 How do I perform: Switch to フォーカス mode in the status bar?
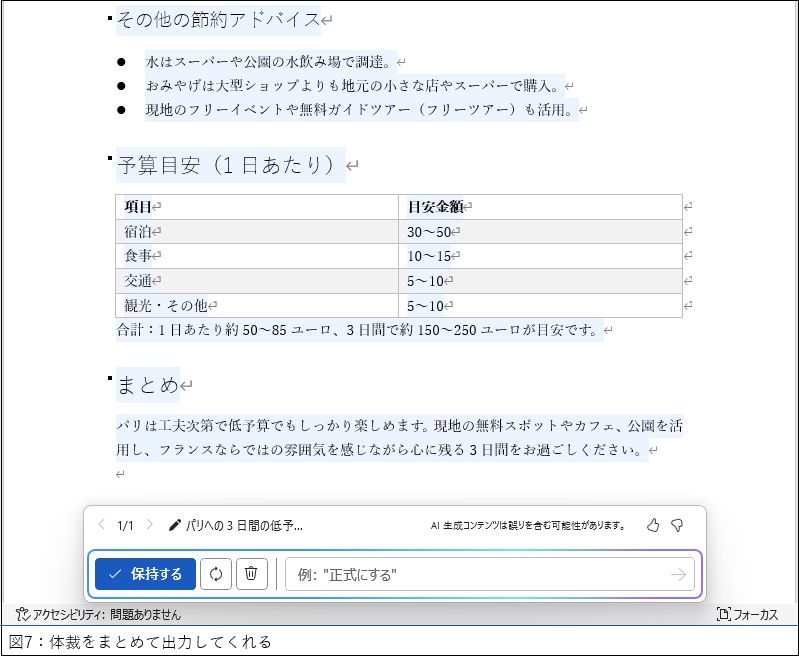tap(747, 615)
